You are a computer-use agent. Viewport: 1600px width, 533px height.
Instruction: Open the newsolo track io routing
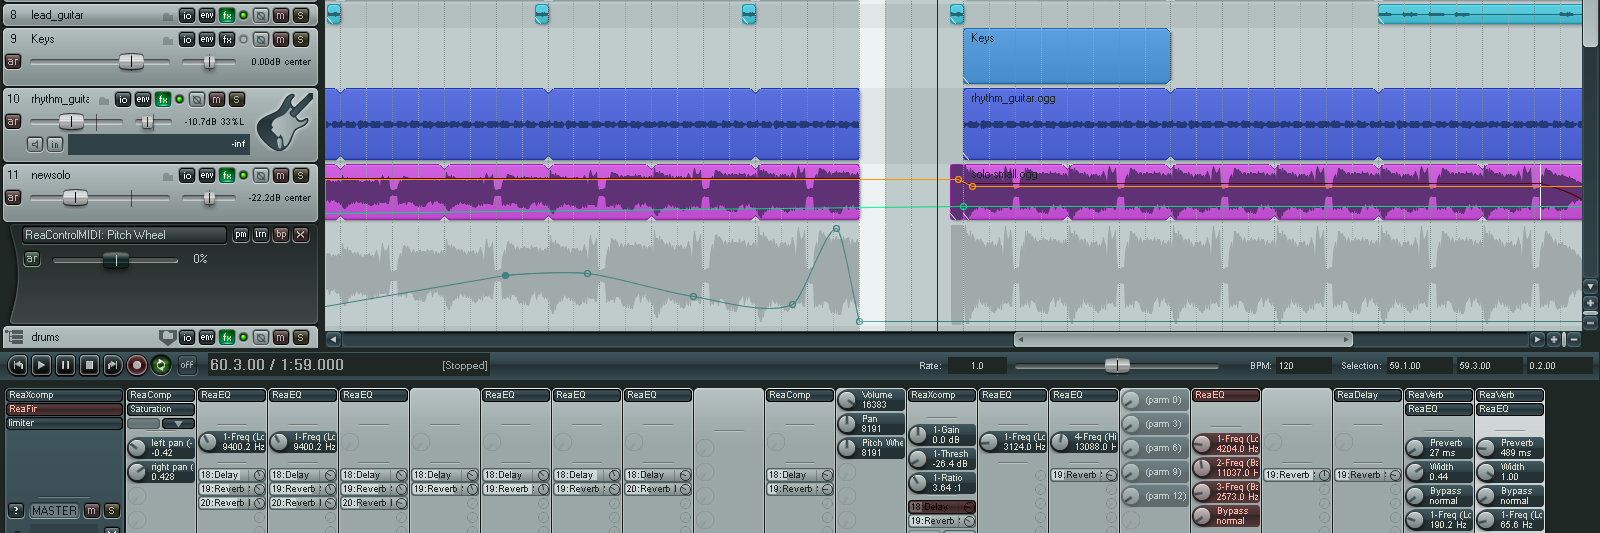(187, 175)
